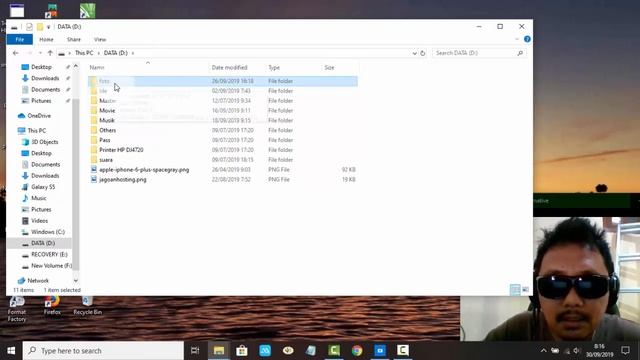This screenshot has width=640, height=360.
Task: Open the Windows Start menu
Action: (11, 351)
